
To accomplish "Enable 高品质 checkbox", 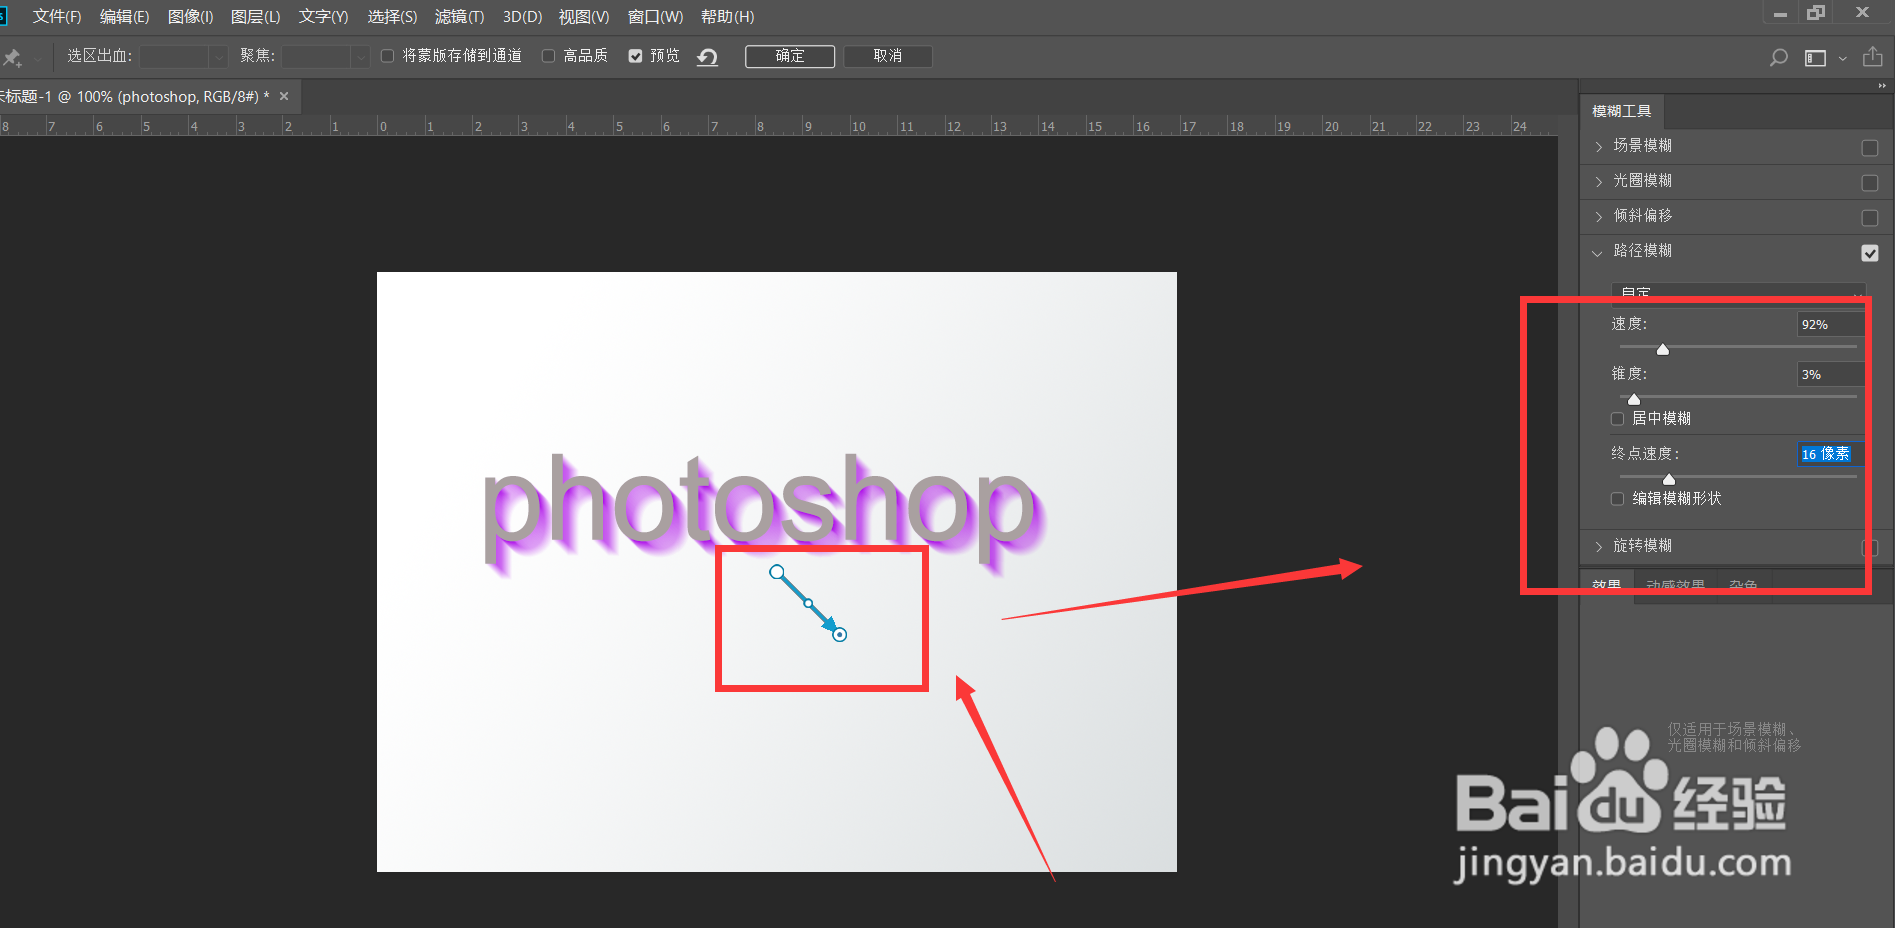I will coord(548,56).
